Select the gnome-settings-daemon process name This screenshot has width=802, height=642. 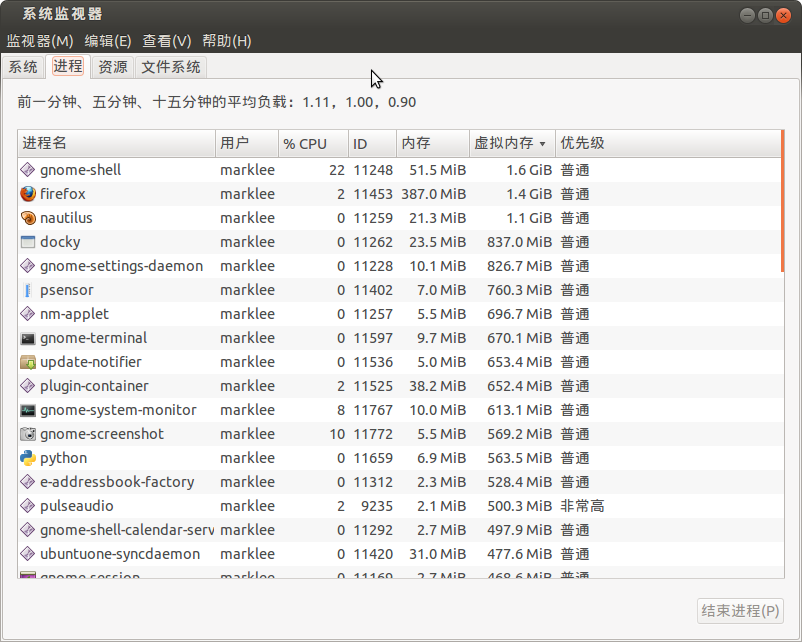[x=122, y=266]
